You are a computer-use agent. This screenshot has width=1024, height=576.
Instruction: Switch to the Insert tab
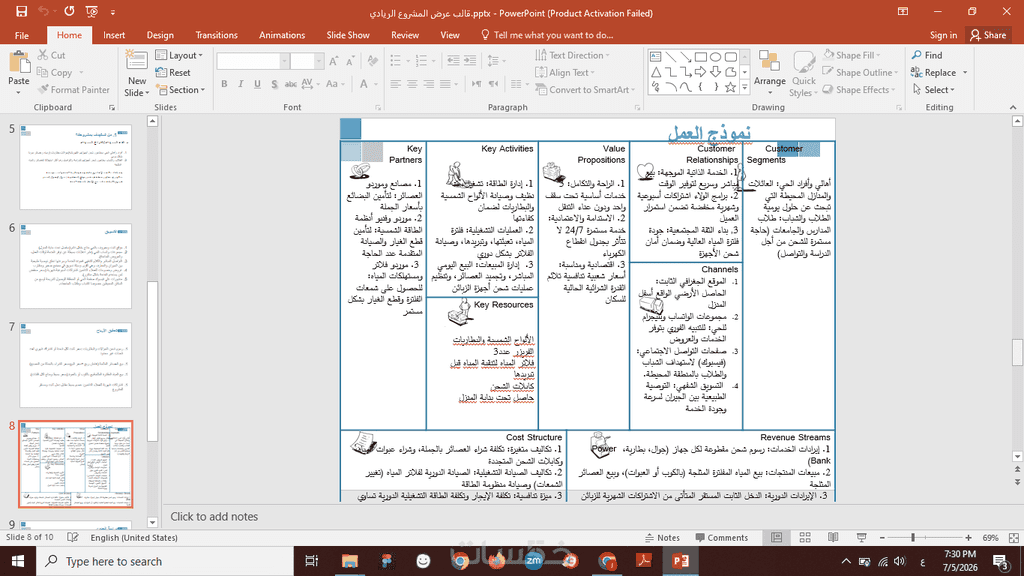tap(114, 35)
